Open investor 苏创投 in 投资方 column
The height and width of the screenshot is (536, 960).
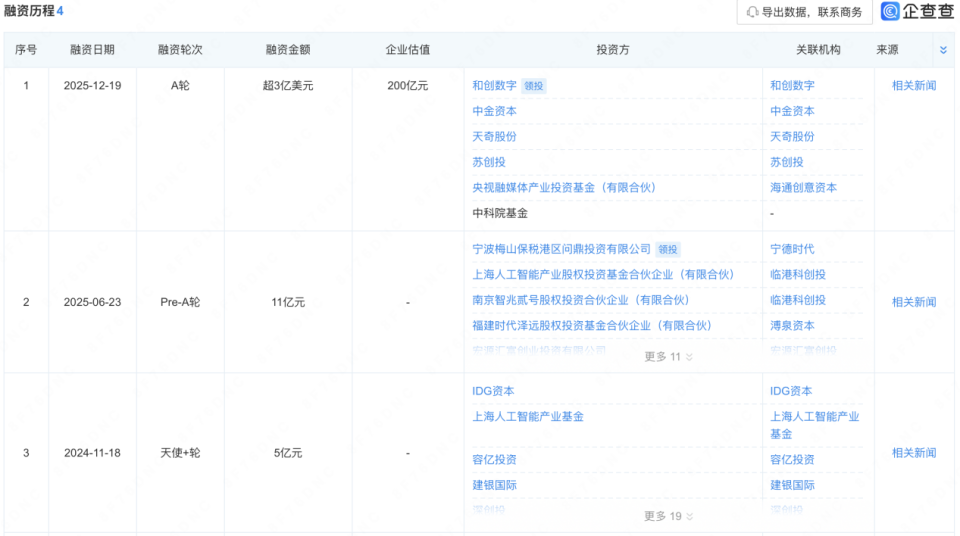(489, 162)
